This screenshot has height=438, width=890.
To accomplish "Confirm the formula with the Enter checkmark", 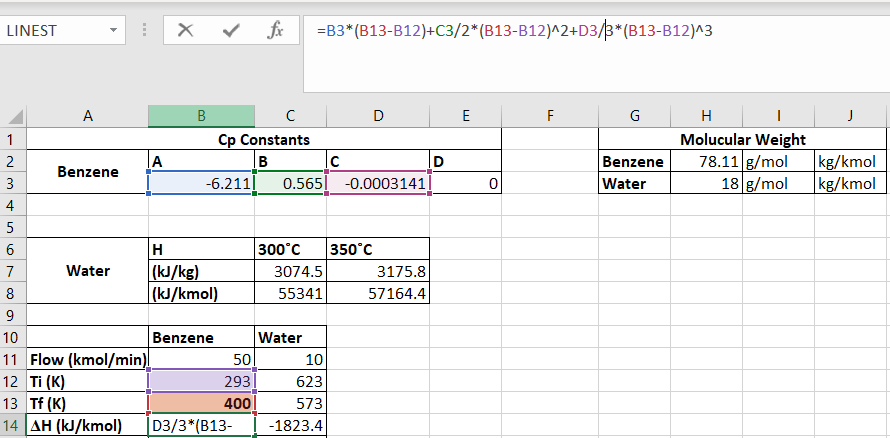I will click(x=231, y=30).
